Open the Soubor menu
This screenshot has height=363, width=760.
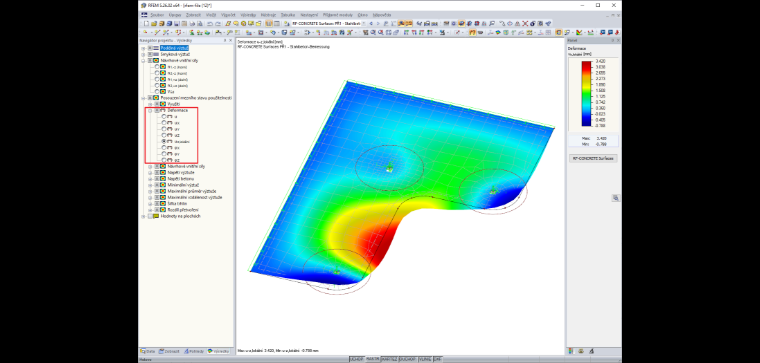click(x=156, y=16)
